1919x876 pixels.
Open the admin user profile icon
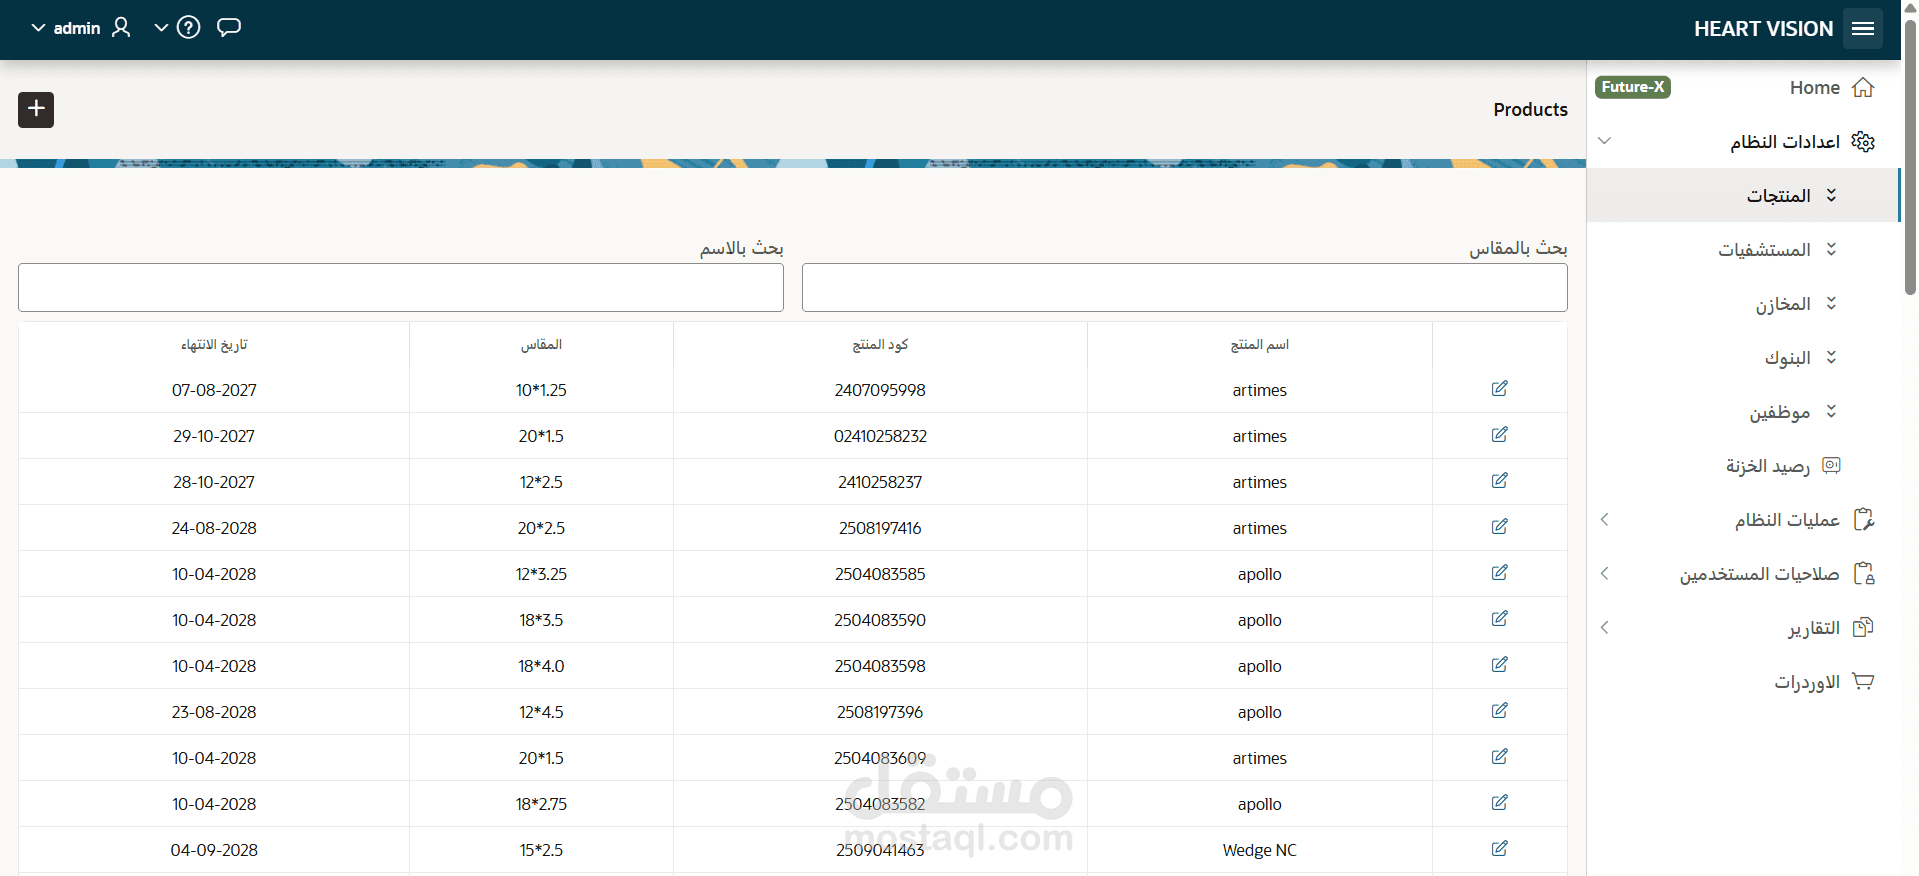pos(121,28)
